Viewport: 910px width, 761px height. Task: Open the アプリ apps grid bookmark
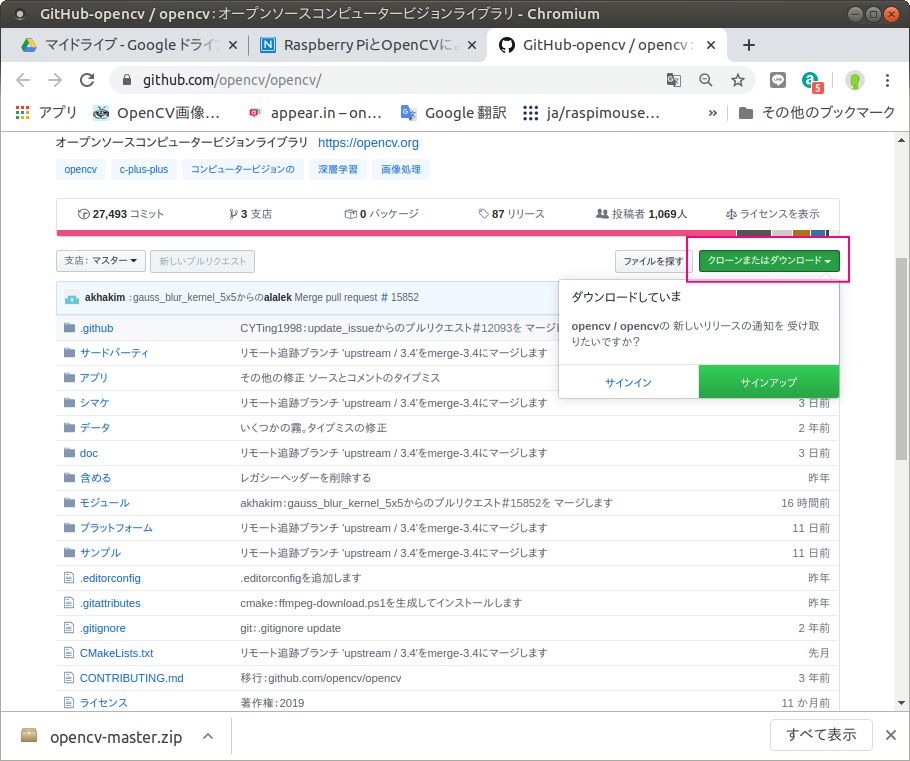tap(46, 113)
